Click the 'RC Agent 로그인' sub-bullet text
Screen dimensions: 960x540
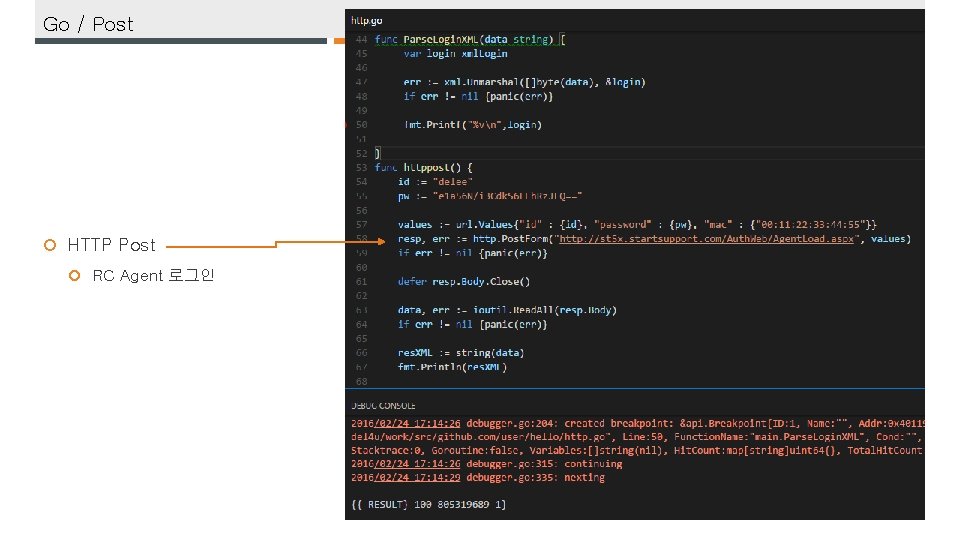153,276
